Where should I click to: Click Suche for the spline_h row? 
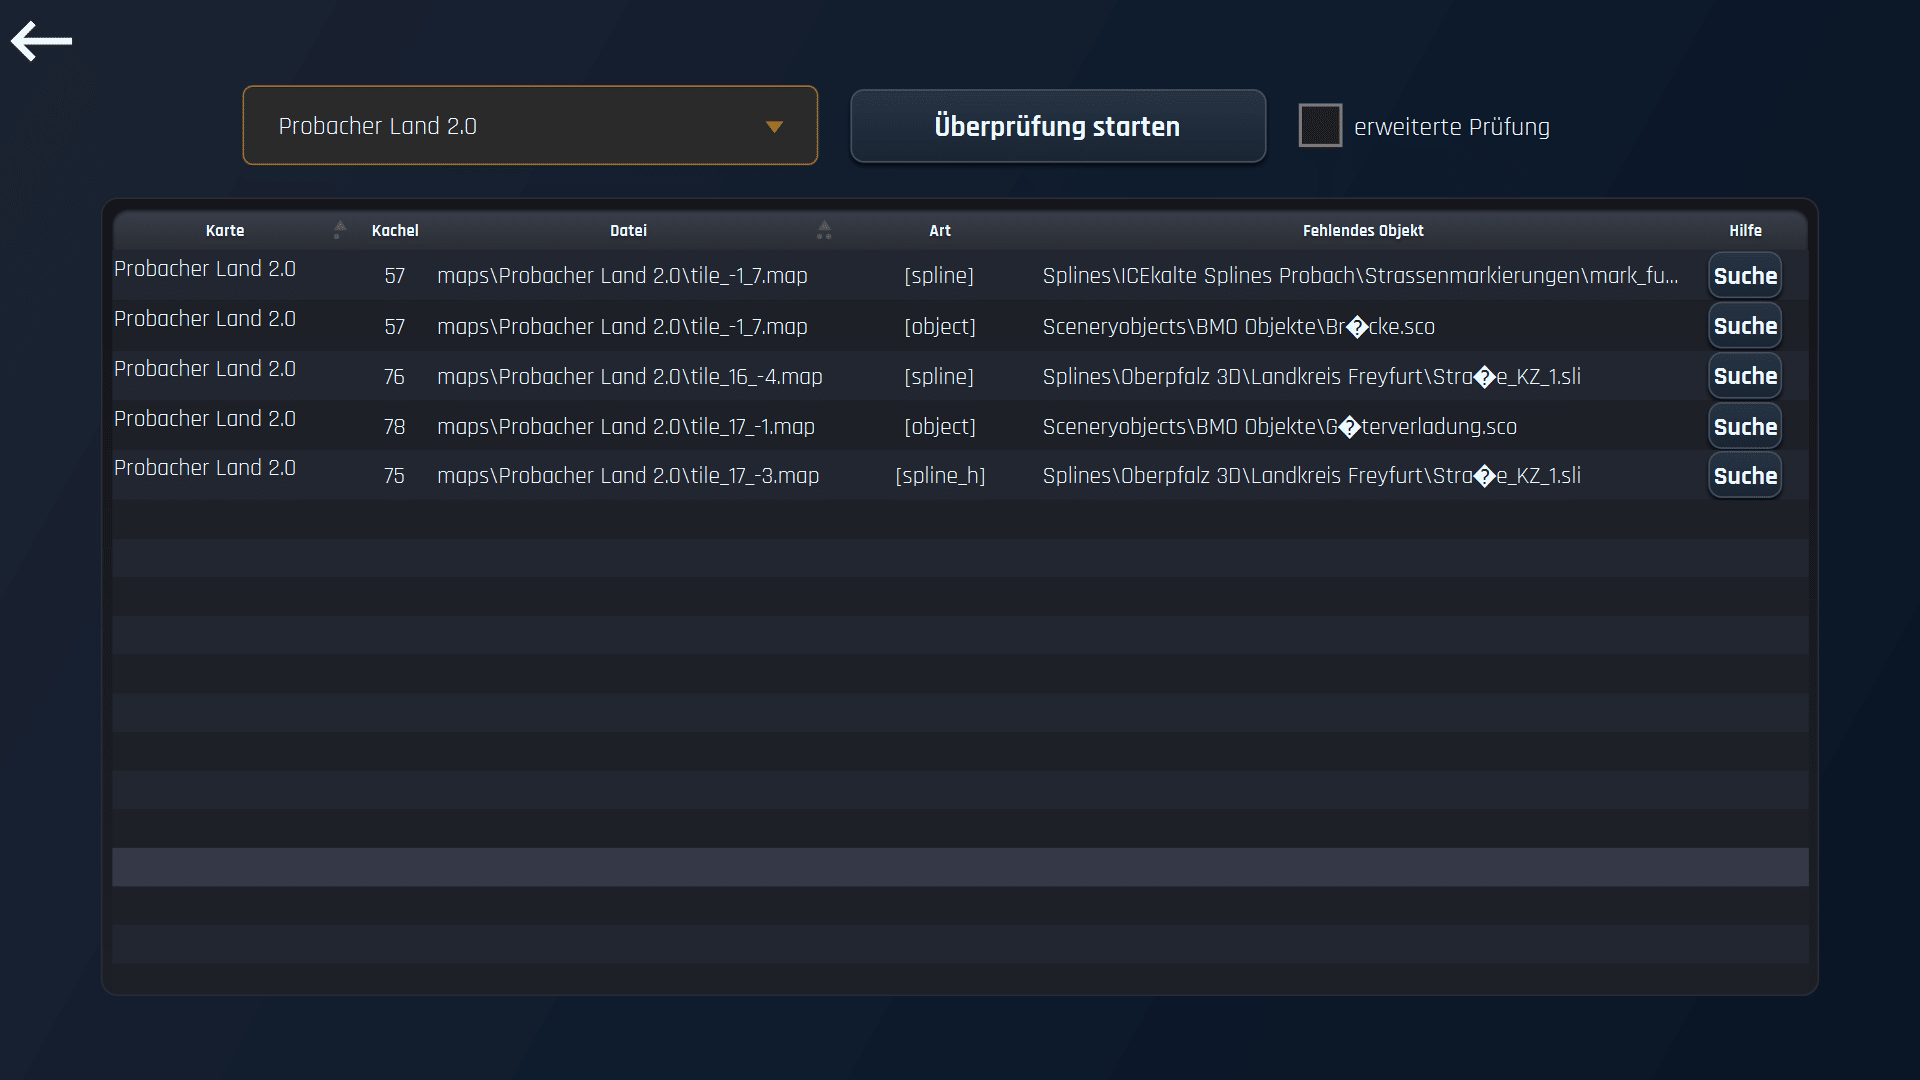[x=1744, y=476]
